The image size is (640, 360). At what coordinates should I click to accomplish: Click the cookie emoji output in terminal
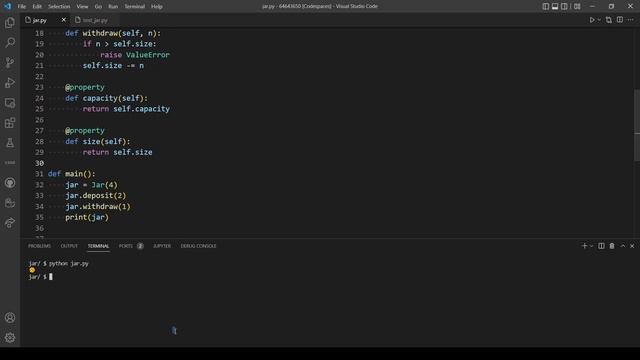point(32,270)
